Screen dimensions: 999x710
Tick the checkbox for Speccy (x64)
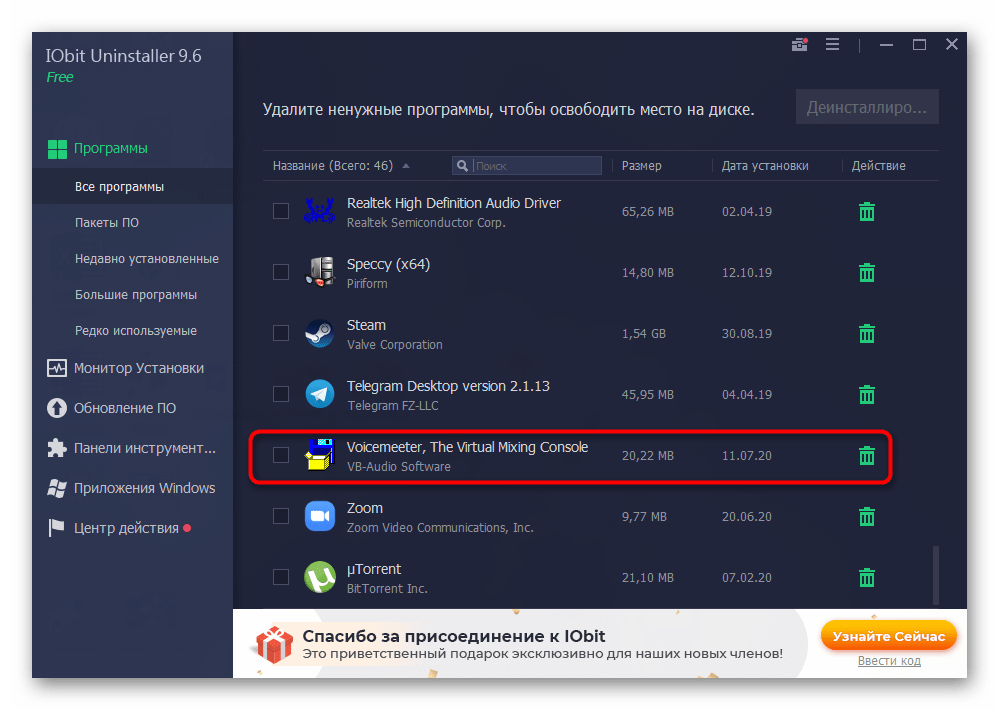281,272
